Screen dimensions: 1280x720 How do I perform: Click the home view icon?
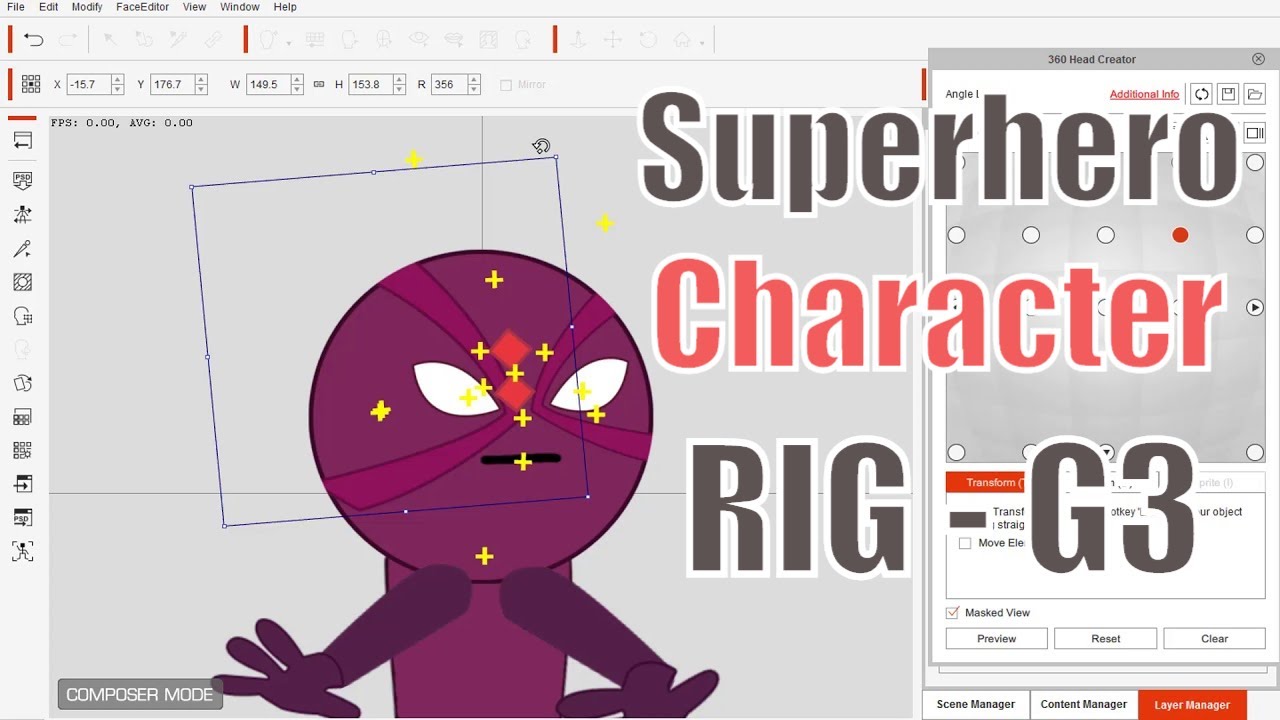click(x=682, y=40)
